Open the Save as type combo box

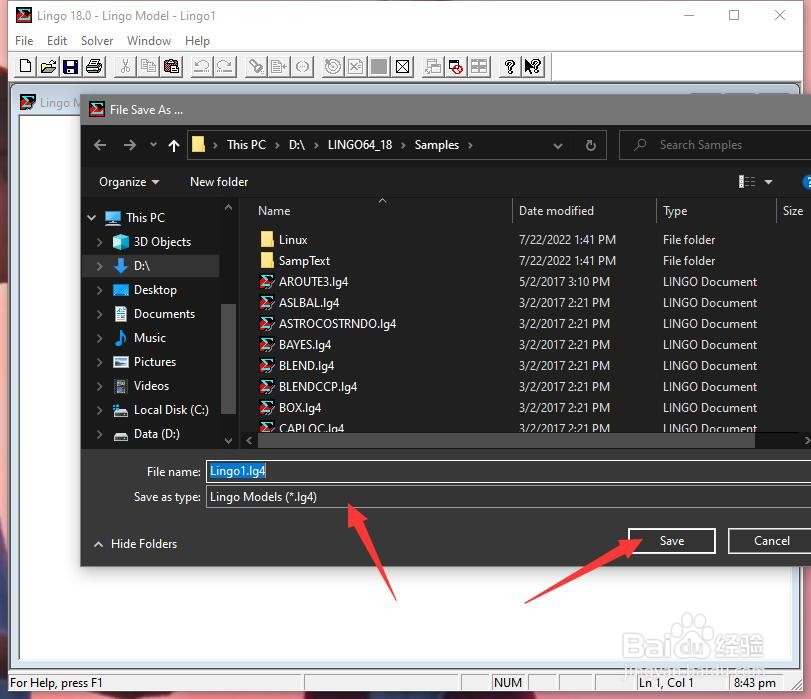click(508, 497)
